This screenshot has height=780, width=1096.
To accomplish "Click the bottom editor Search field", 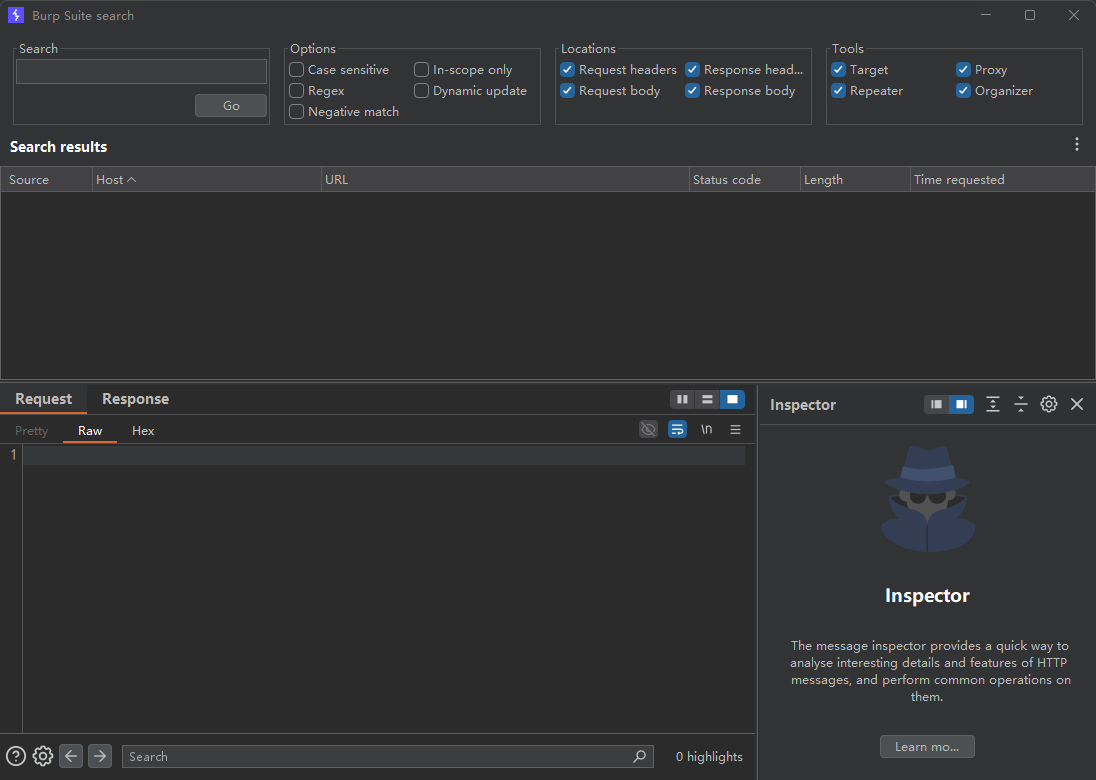I will [x=388, y=756].
